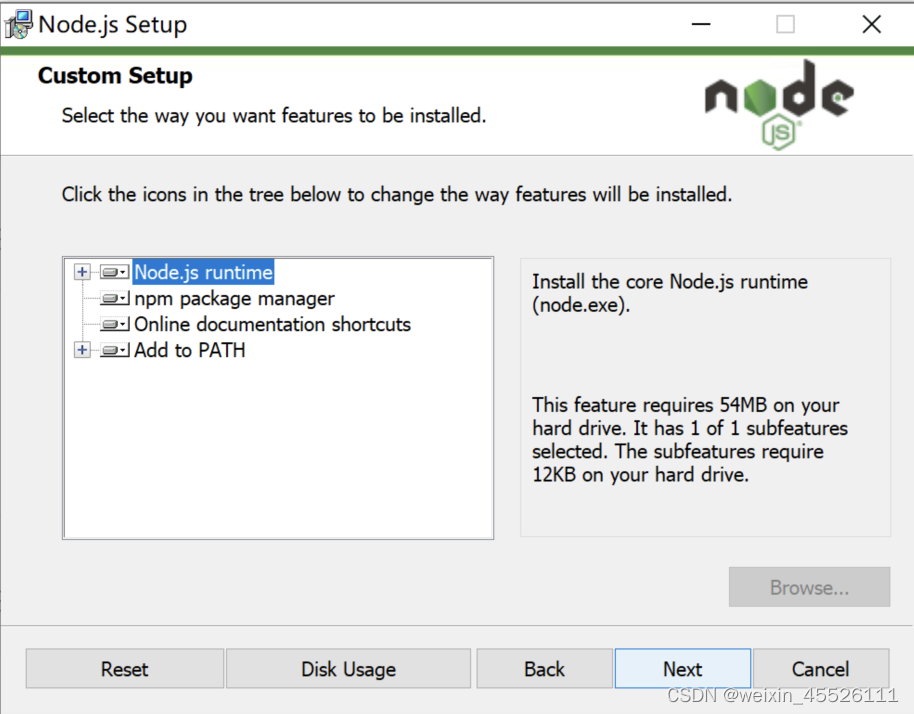Click the Next button
Image resolution: width=914 pixels, height=714 pixels.
(682, 668)
